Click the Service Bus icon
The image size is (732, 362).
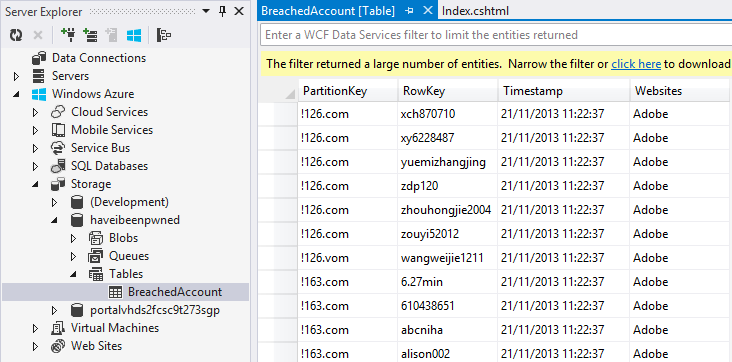tap(58, 148)
